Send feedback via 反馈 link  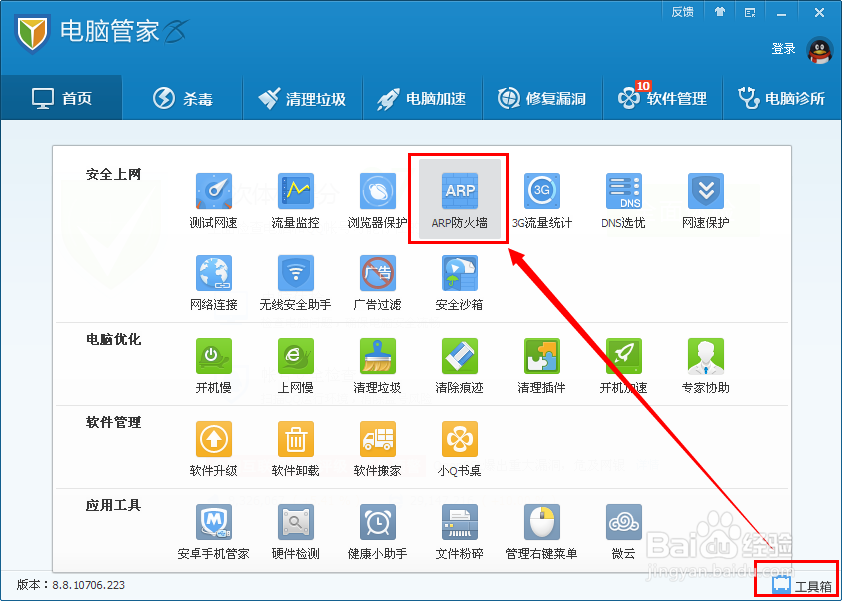point(682,11)
